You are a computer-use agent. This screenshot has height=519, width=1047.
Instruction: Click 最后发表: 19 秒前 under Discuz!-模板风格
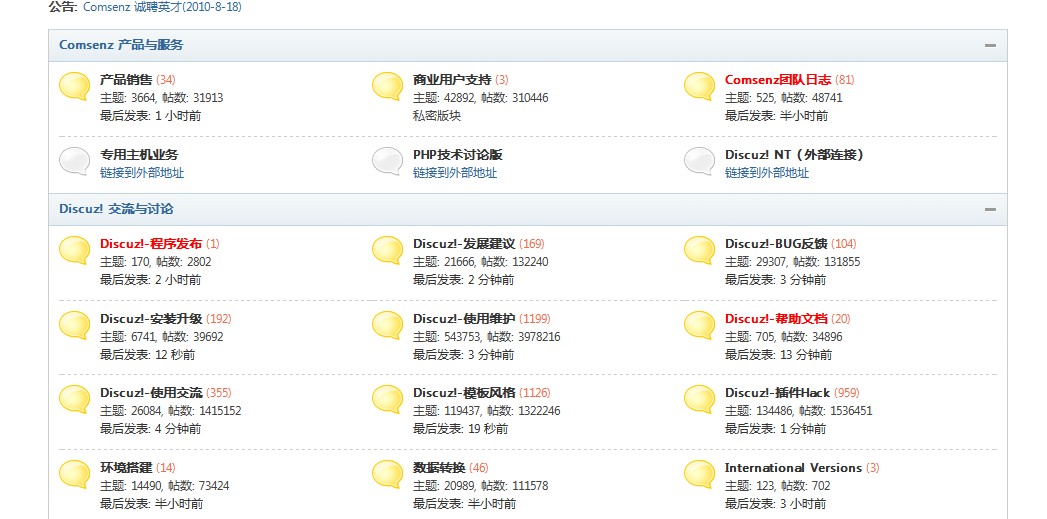click(460, 429)
